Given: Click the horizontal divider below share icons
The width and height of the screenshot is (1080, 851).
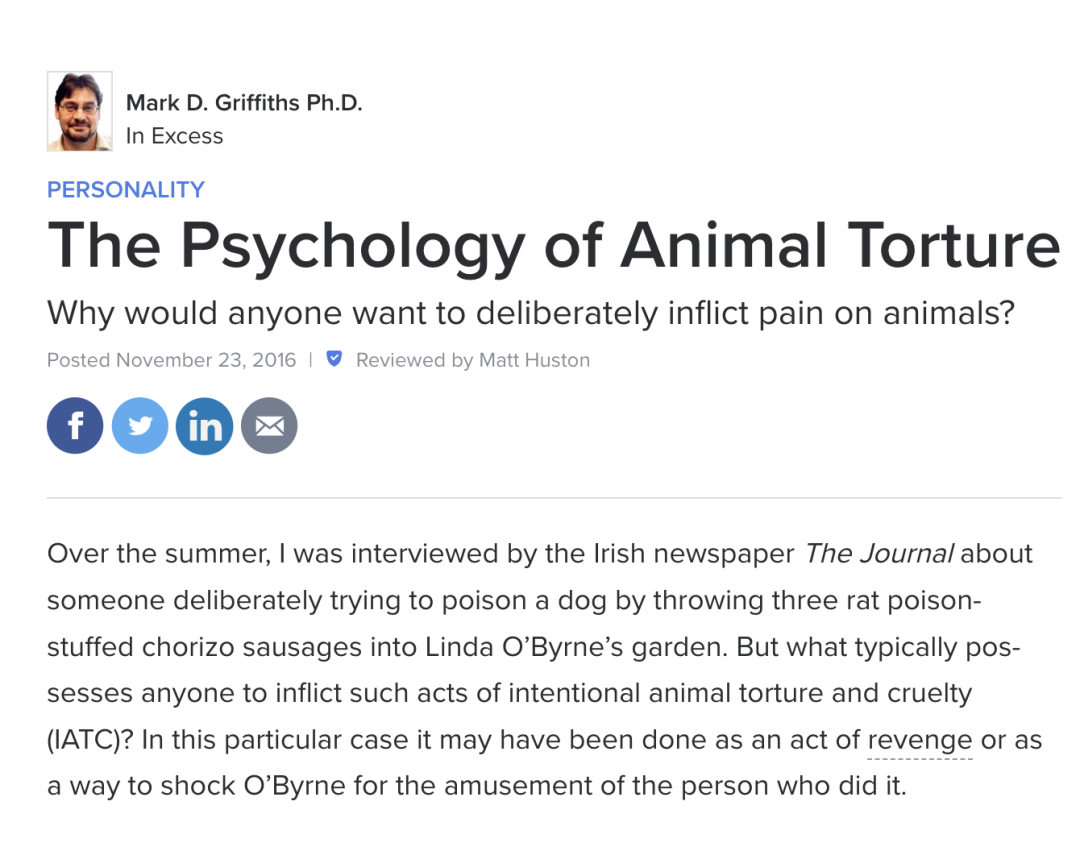Looking at the screenshot, I should (553, 497).
